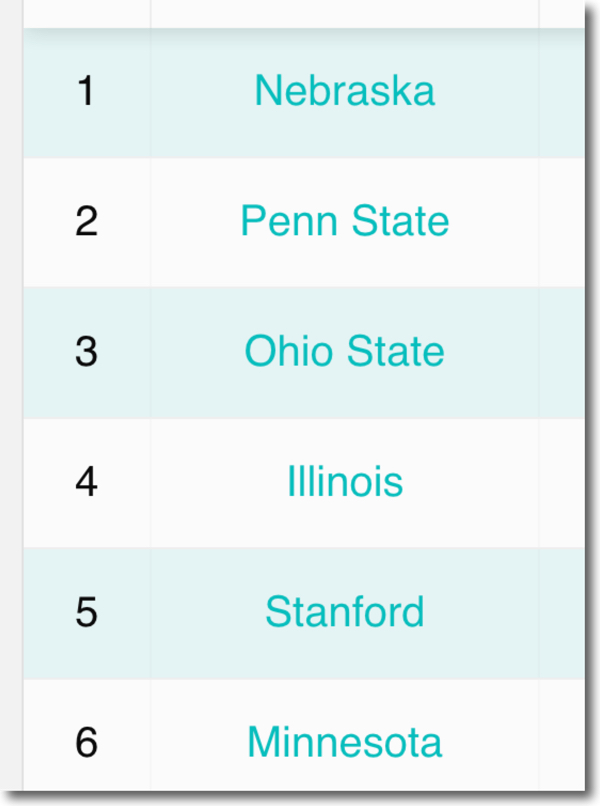Select the Illinois link

tap(344, 482)
